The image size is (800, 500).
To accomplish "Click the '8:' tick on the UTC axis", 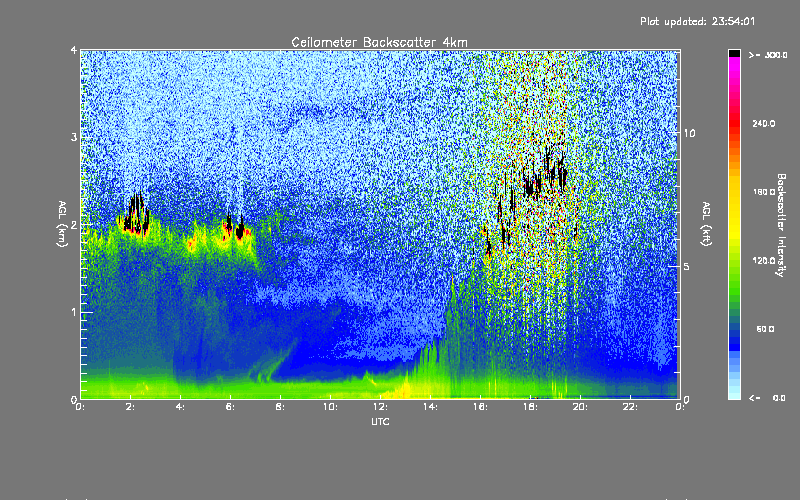I will click(x=281, y=407).
